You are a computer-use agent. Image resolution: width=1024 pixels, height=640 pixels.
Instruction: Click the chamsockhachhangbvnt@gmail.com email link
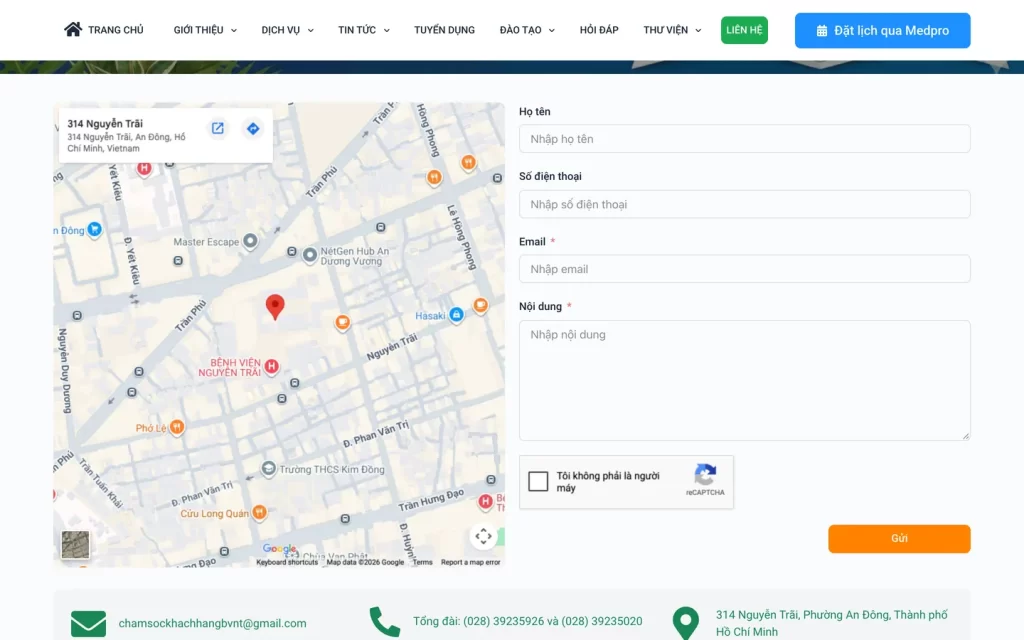212,623
